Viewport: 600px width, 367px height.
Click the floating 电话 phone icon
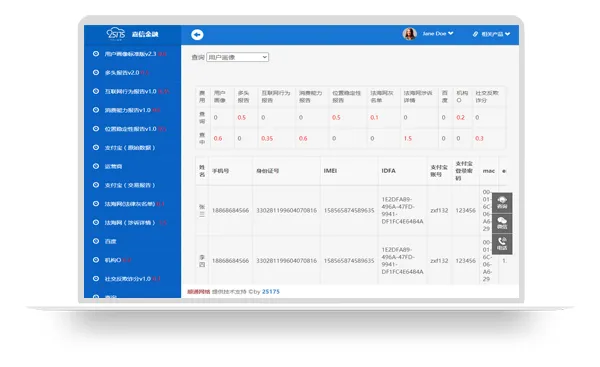click(x=502, y=244)
